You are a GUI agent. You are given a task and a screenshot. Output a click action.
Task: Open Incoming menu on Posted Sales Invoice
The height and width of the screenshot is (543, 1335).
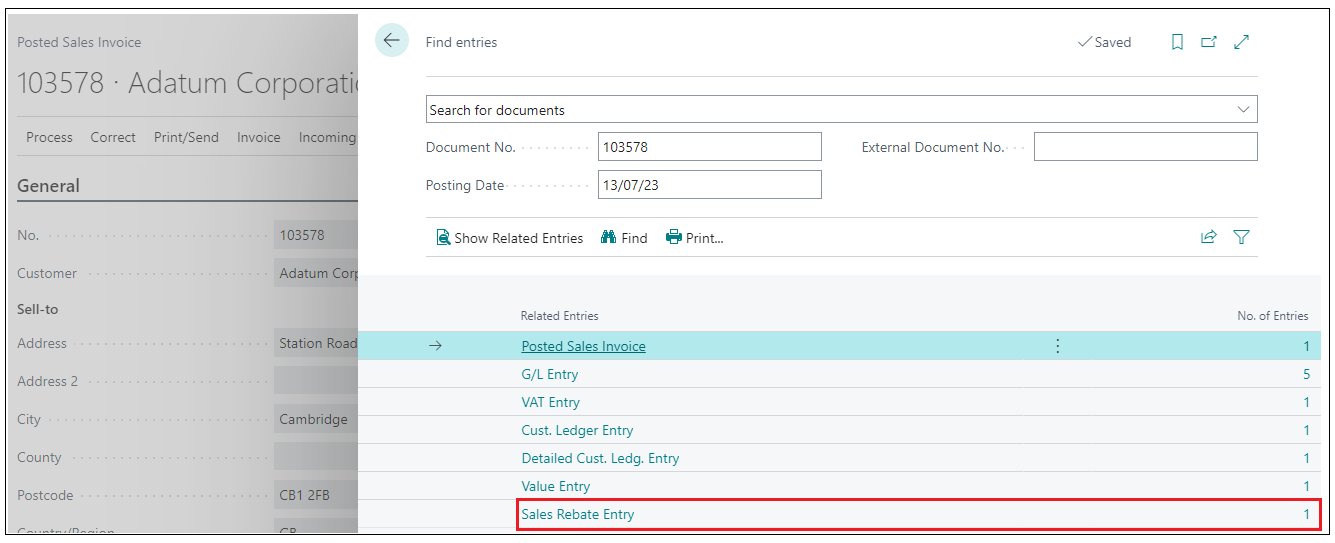pos(327,137)
